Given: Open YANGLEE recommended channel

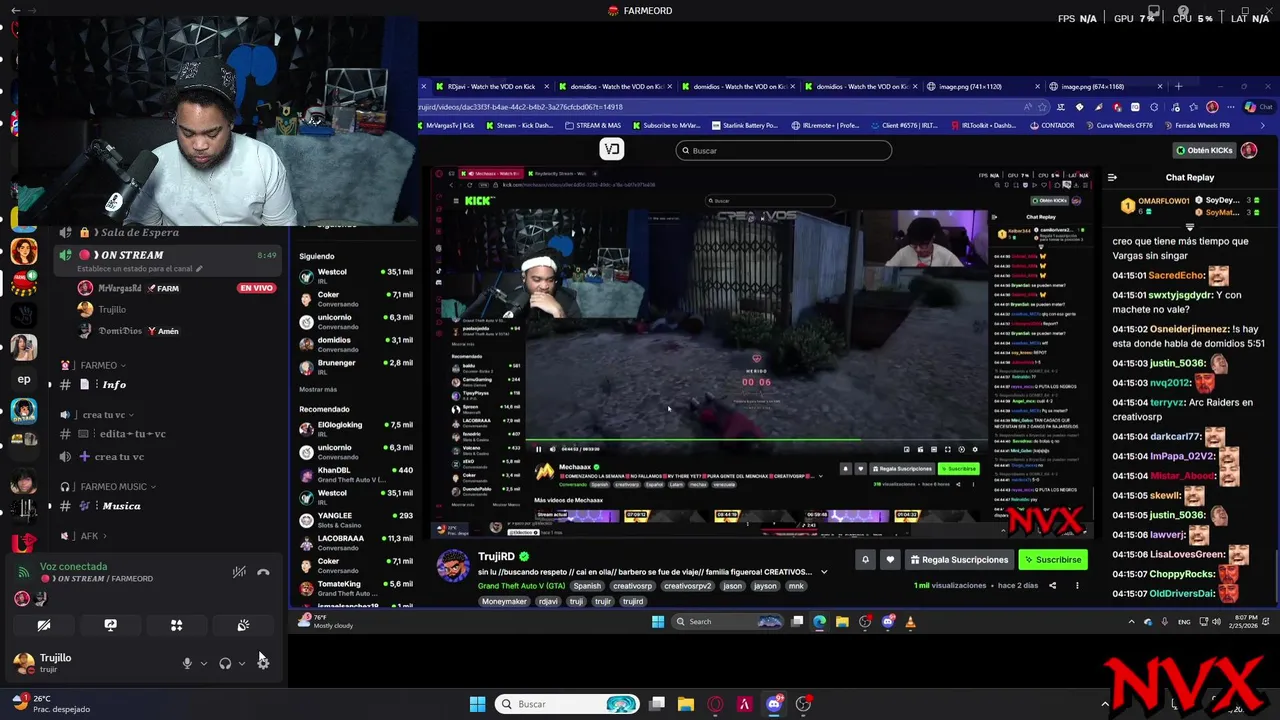Looking at the screenshot, I should 355,520.
